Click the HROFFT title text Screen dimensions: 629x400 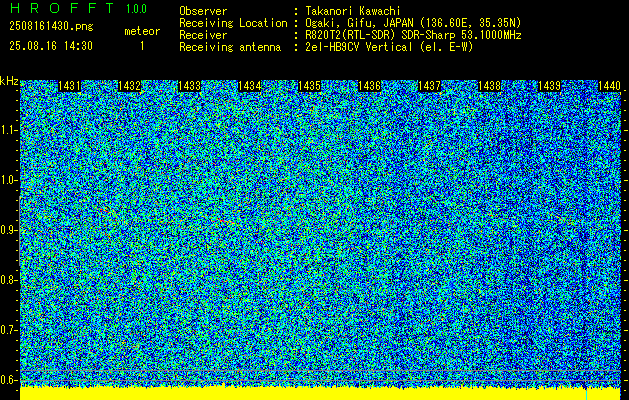coord(62,8)
